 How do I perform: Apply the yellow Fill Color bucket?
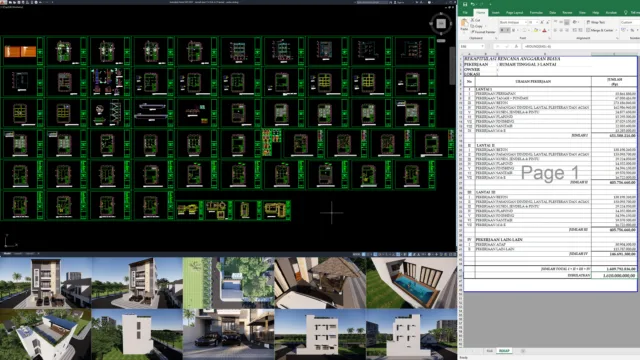point(536,30)
